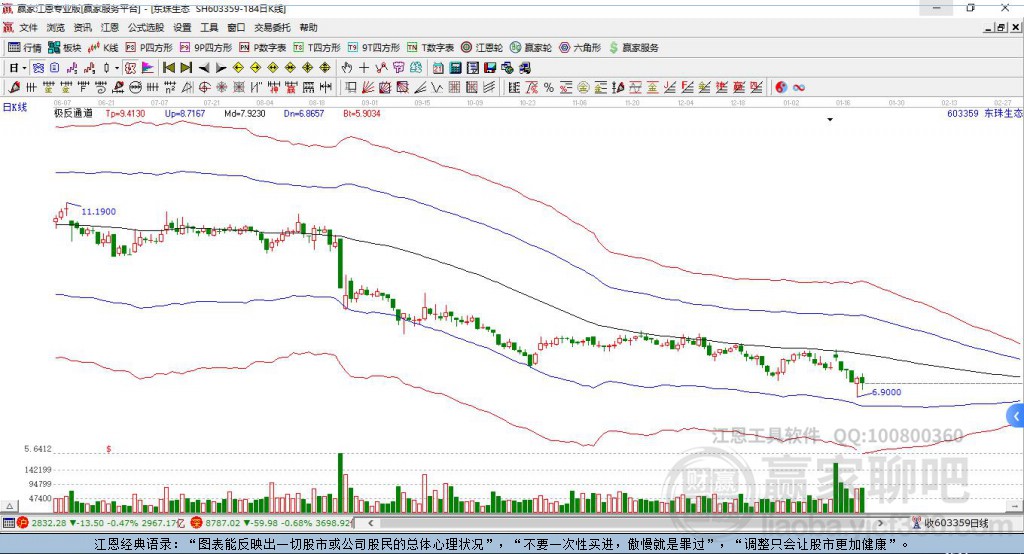Open the 工具 menu
Screen dimensions: 1024x554
[x=209, y=27]
